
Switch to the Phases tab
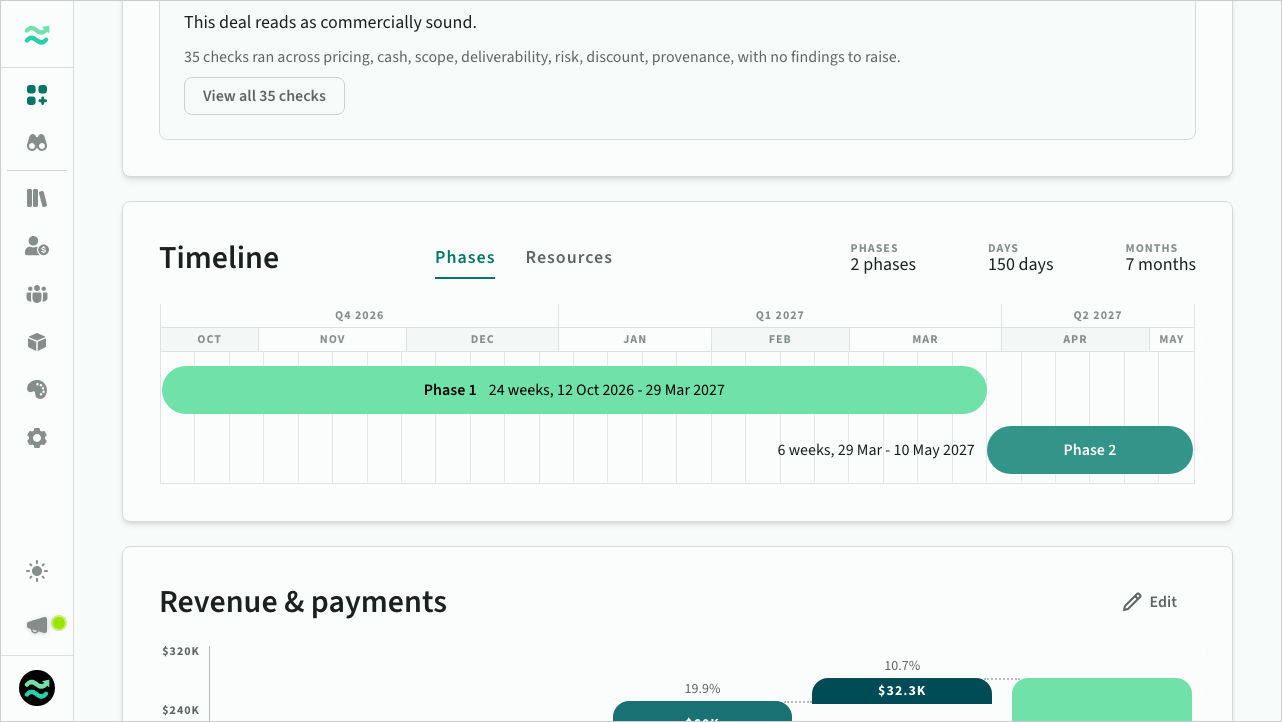[465, 257]
